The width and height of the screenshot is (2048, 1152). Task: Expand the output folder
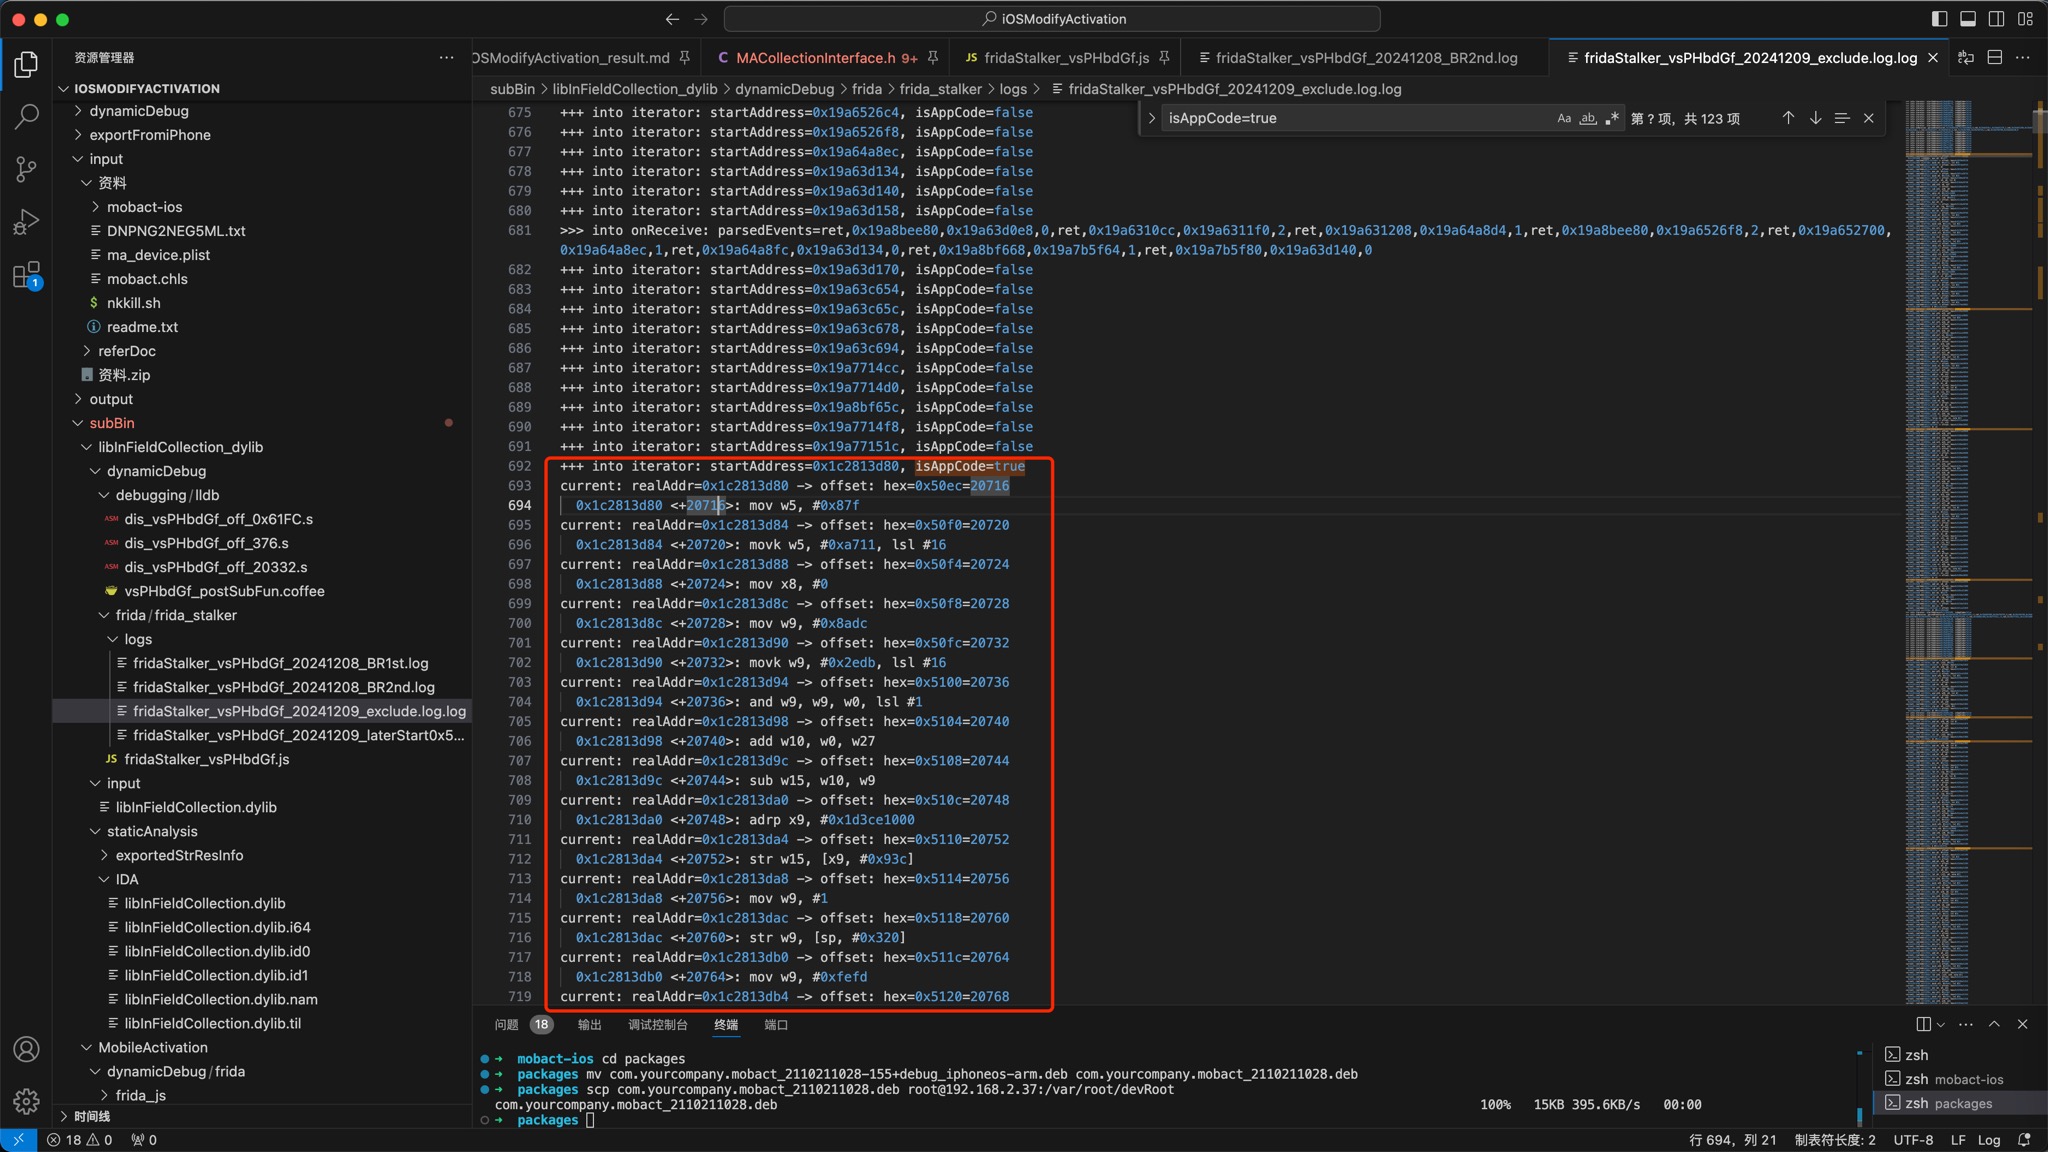(262, 399)
